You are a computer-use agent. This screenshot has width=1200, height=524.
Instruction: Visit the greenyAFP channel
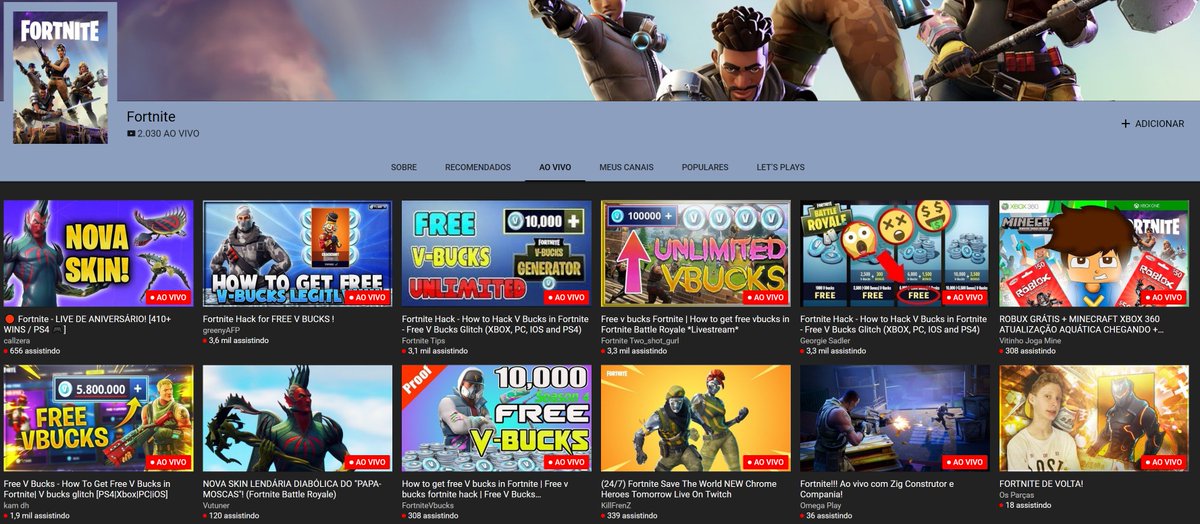[x=222, y=330]
